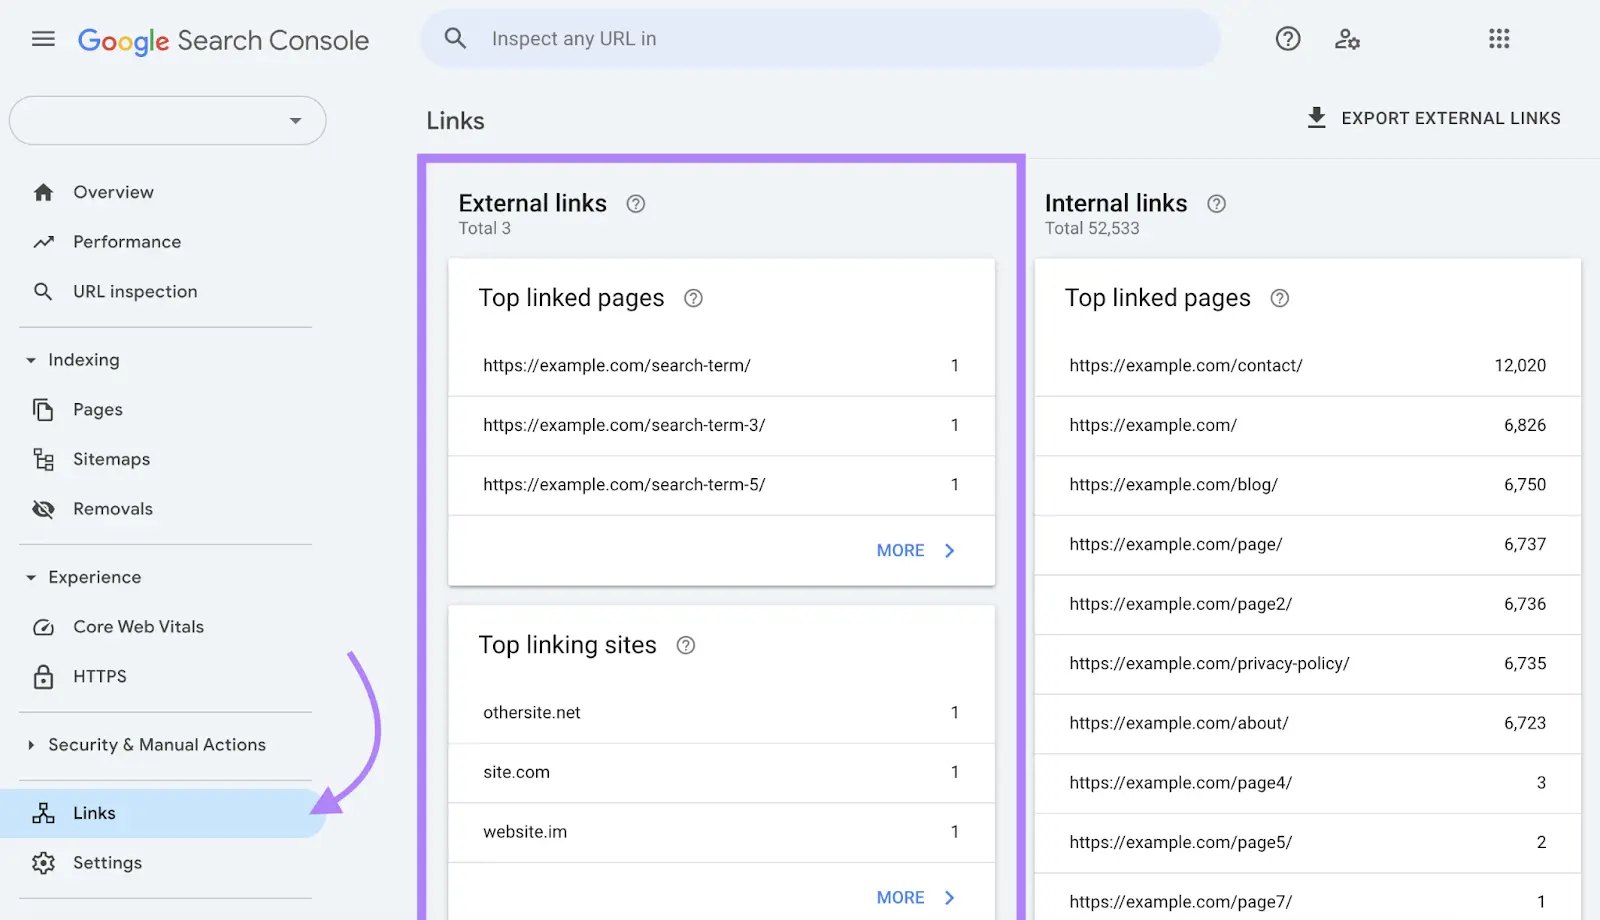
Task: Open the Google apps grid
Action: 1499,39
